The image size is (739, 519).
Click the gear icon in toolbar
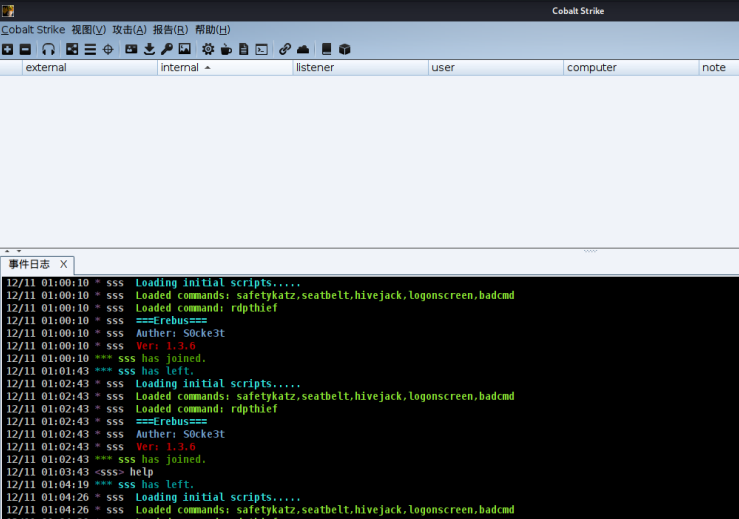[x=208, y=49]
